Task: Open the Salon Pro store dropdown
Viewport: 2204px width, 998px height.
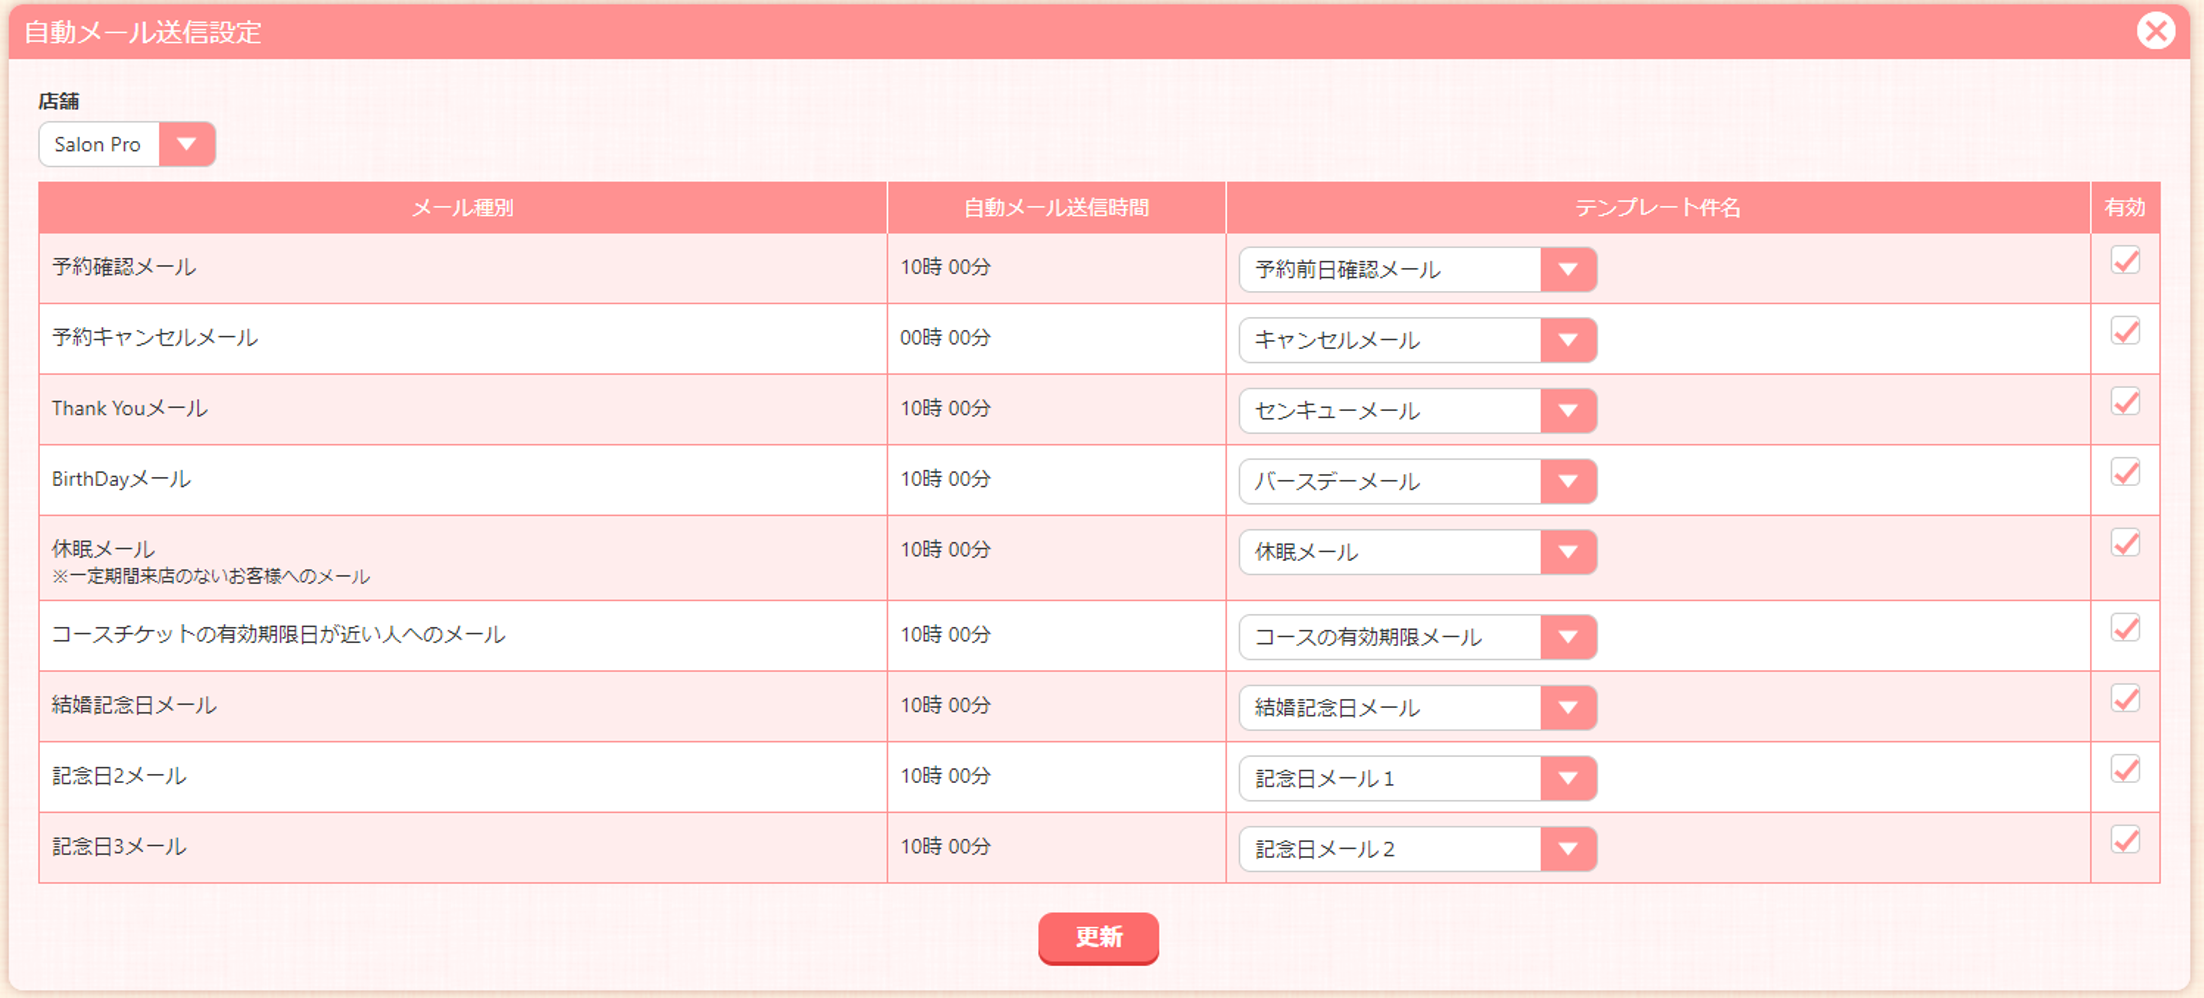Action: click(127, 144)
